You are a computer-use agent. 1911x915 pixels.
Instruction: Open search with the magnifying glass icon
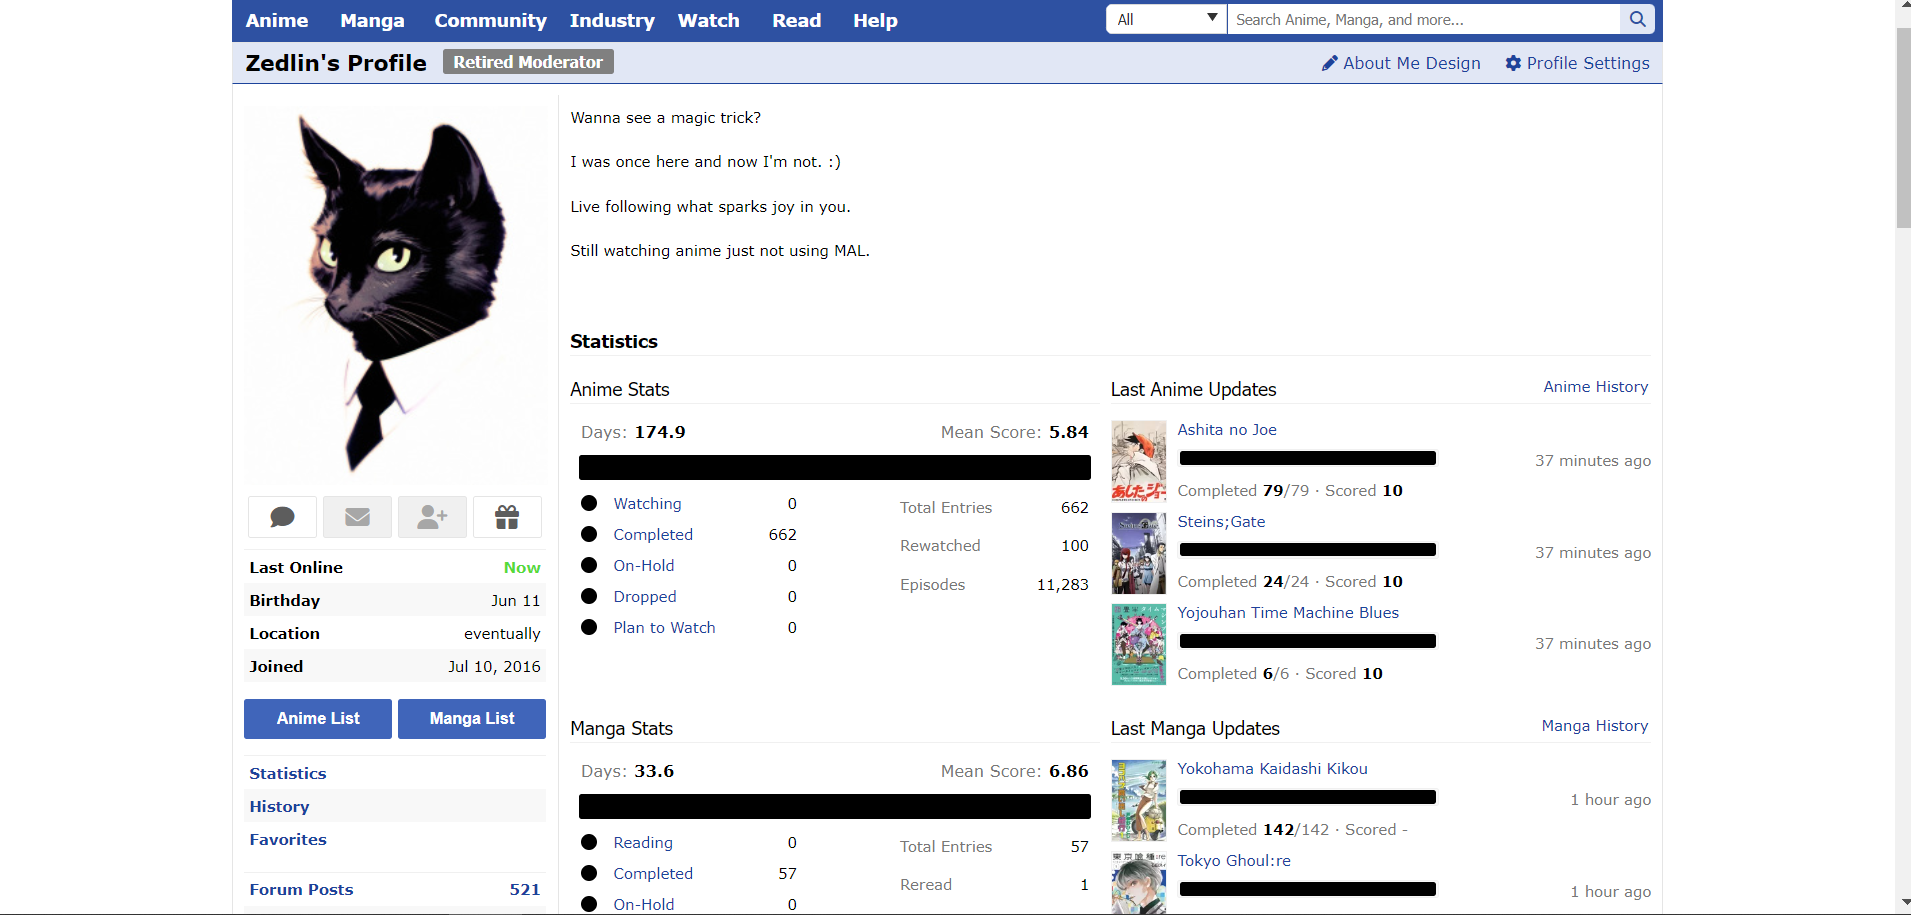point(1637,18)
